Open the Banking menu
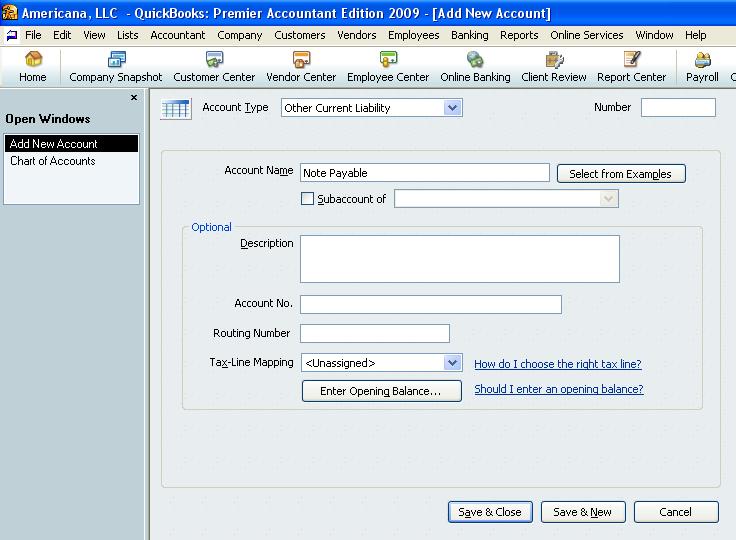 (470, 35)
